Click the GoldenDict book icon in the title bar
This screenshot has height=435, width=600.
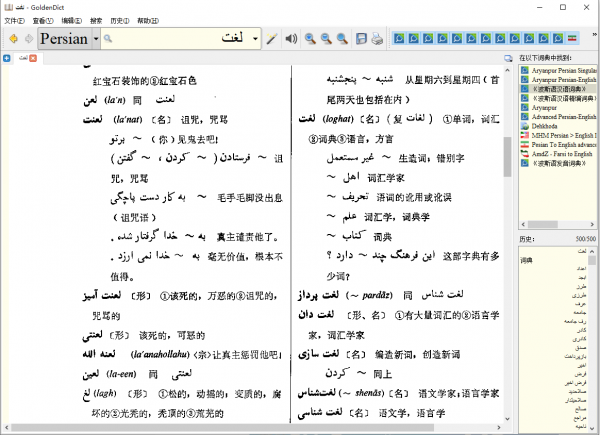point(8,7)
